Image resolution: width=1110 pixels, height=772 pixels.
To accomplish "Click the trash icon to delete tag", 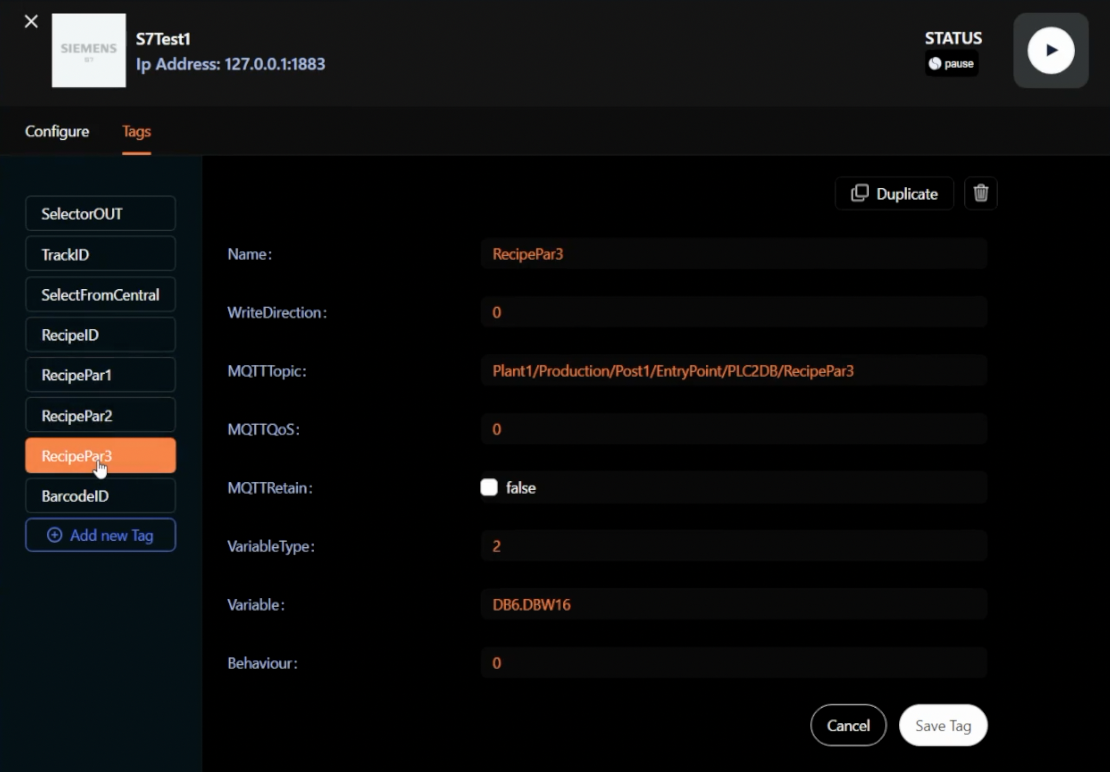I will (980, 194).
